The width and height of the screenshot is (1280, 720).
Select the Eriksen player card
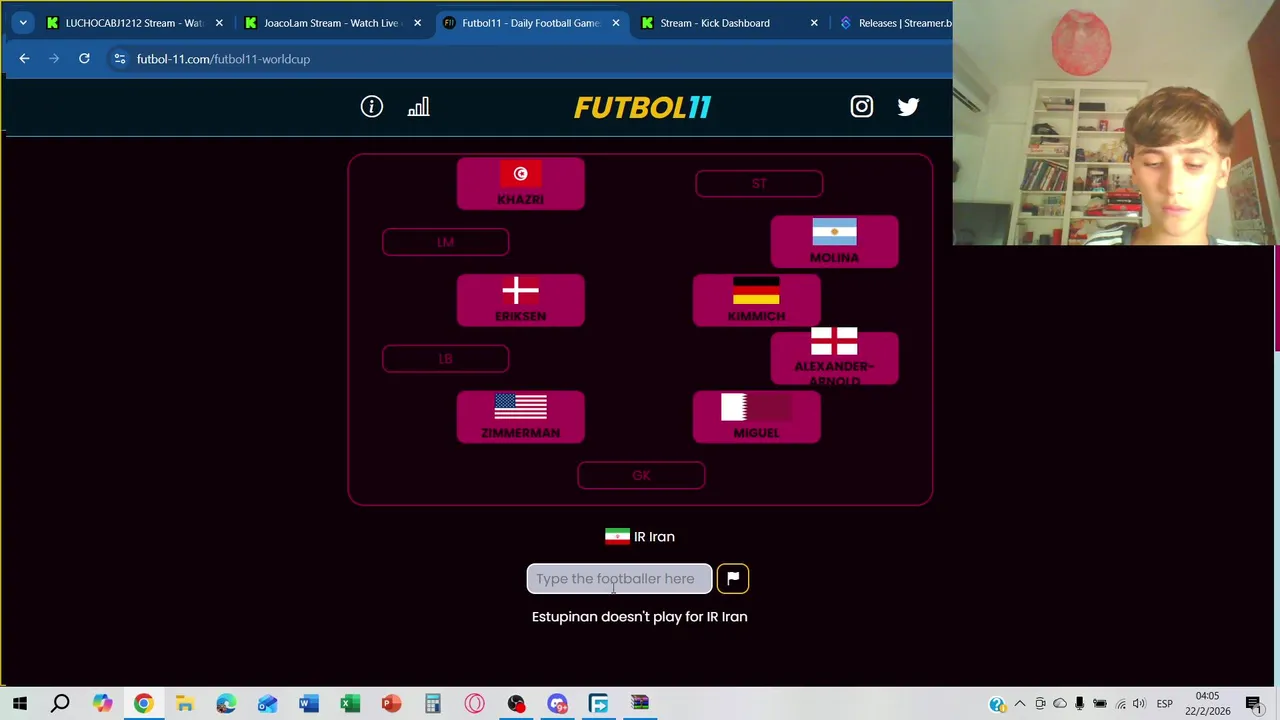pyautogui.click(x=521, y=300)
